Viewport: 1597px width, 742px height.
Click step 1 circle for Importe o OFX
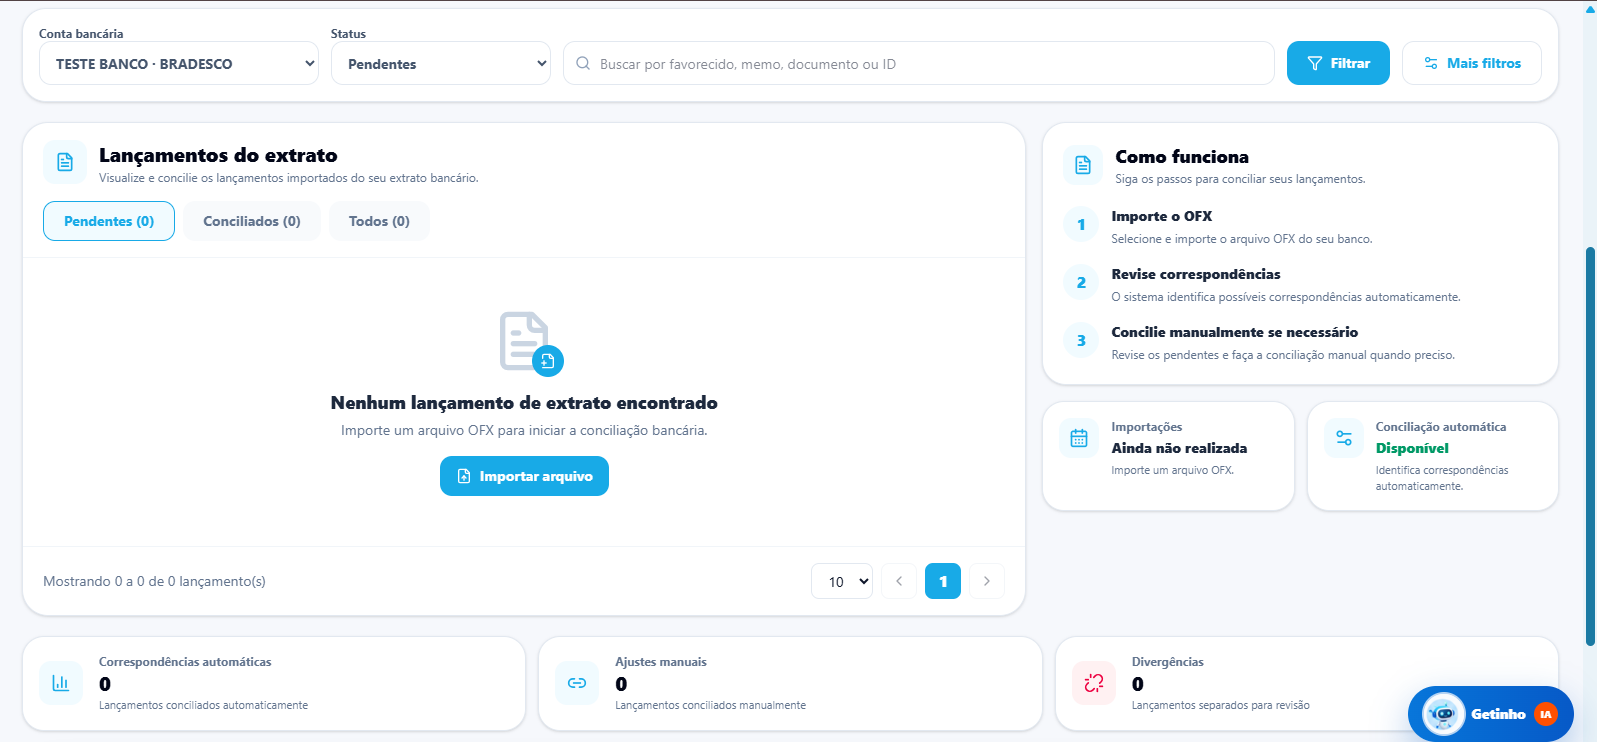(x=1081, y=225)
